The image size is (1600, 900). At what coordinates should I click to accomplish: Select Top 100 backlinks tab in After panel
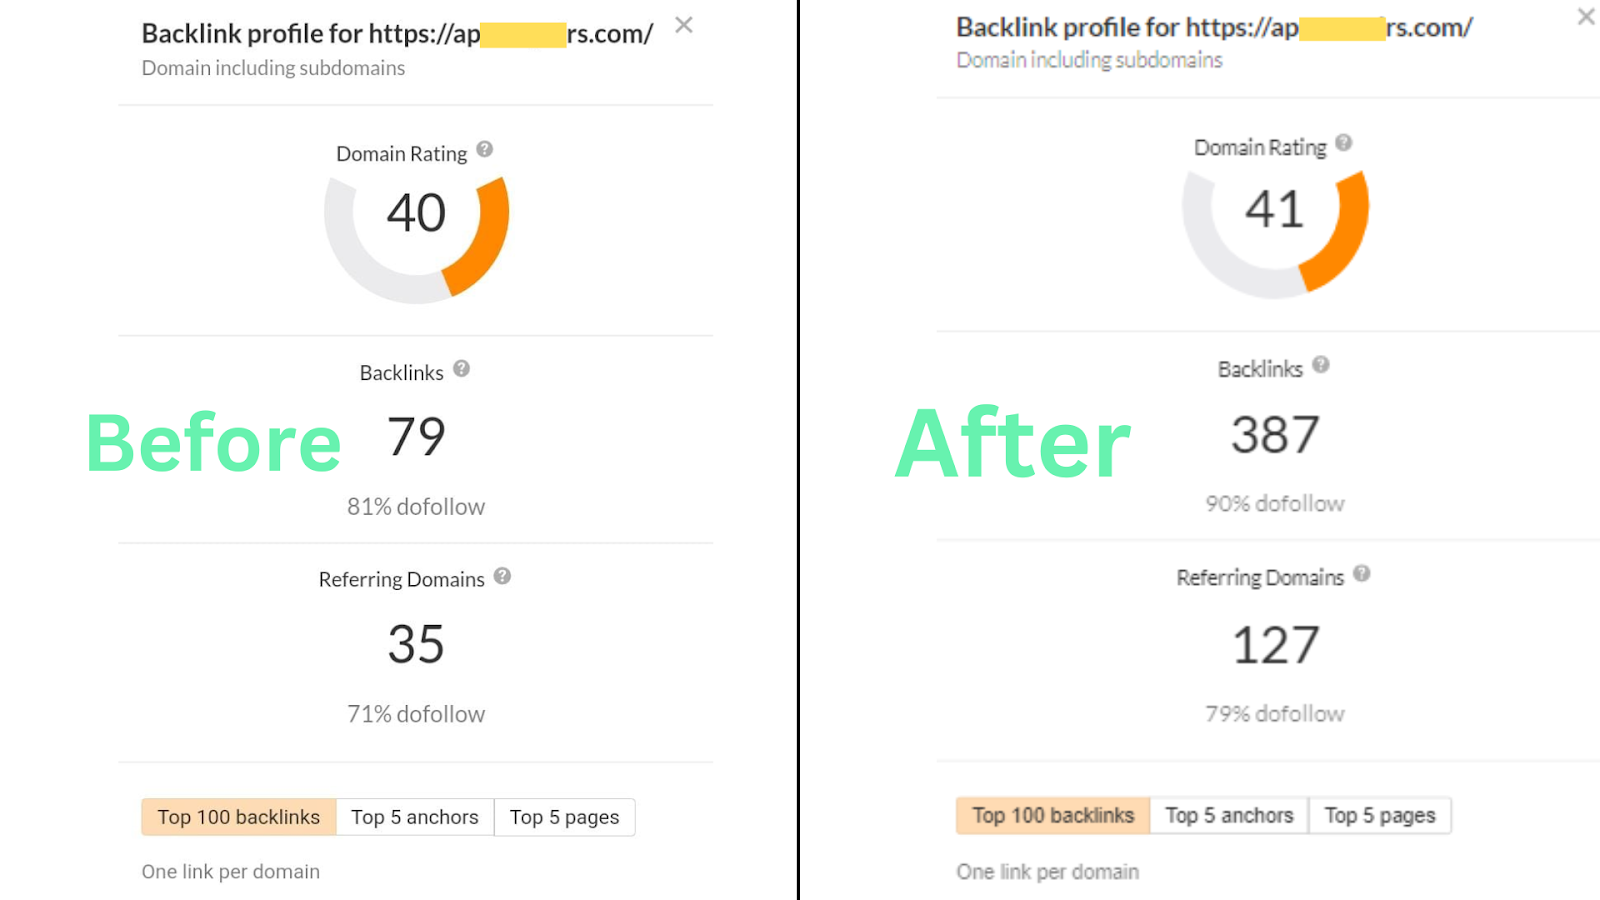[x=1053, y=815]
